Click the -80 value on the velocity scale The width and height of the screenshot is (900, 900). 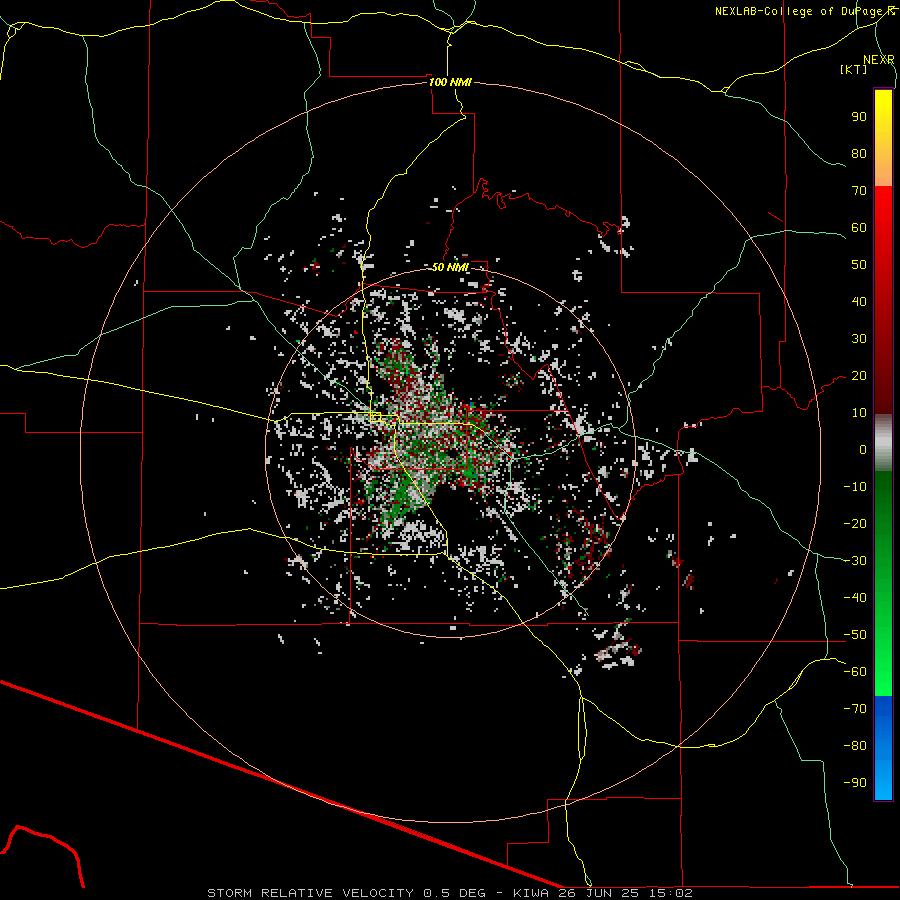pos(855,746)
